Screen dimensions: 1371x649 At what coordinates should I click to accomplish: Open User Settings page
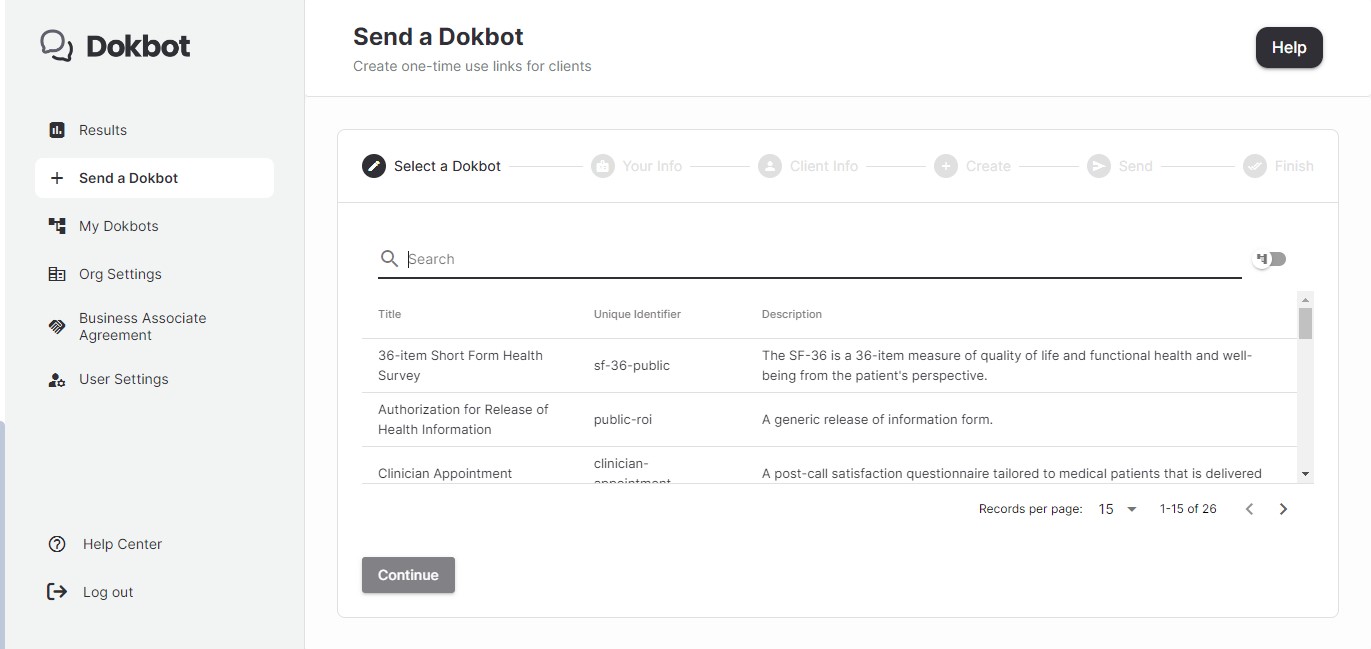coord(154,379)
